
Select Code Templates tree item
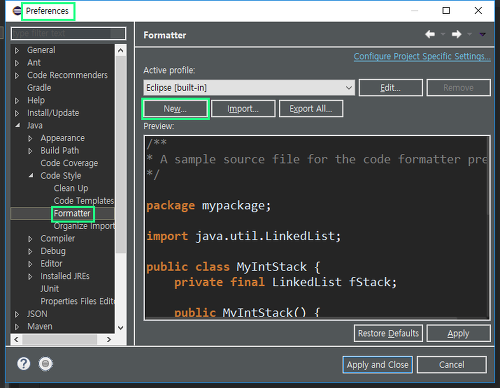84,201
